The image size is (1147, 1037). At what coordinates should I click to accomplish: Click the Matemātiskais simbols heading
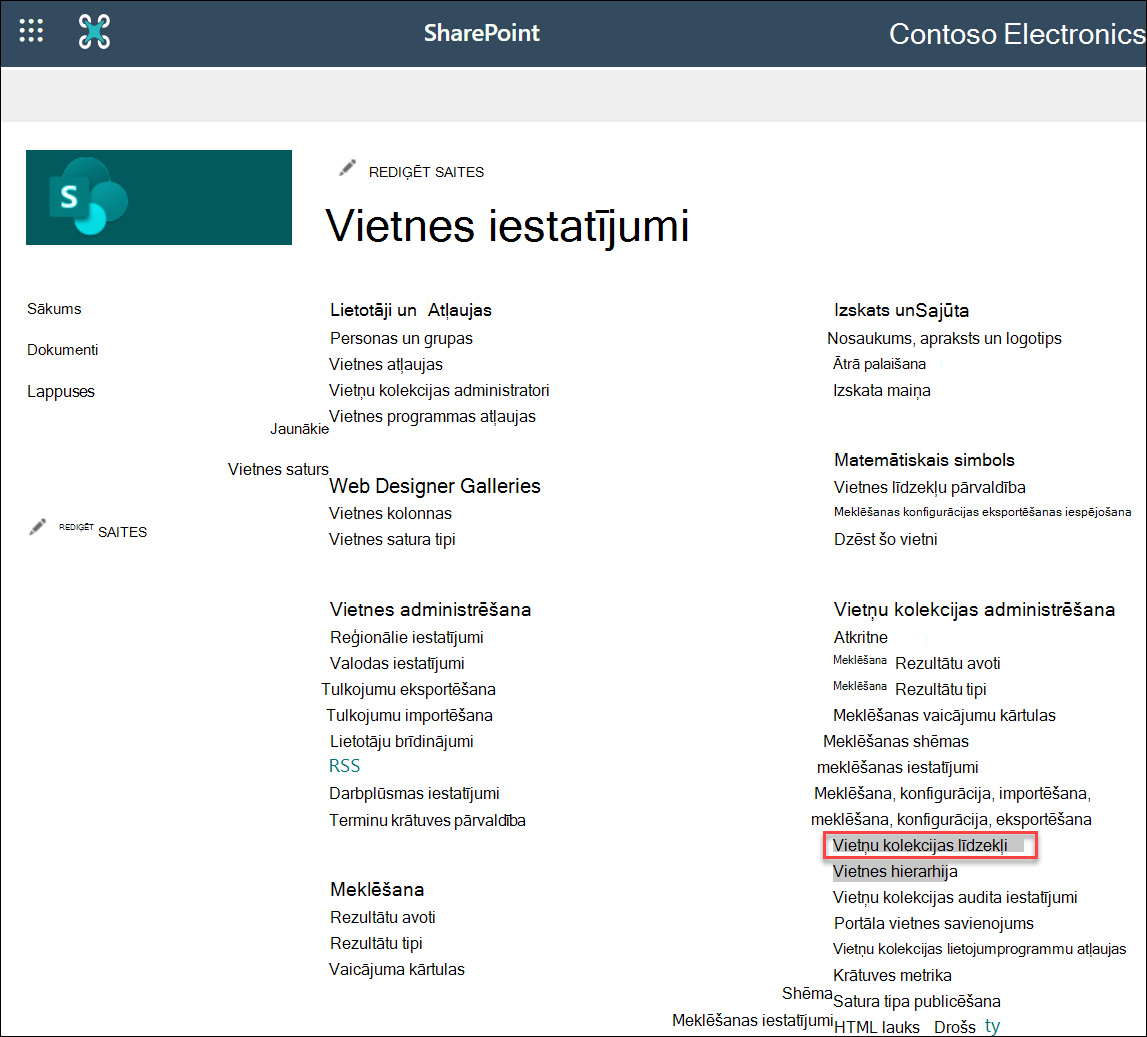(x=924, y=460)
